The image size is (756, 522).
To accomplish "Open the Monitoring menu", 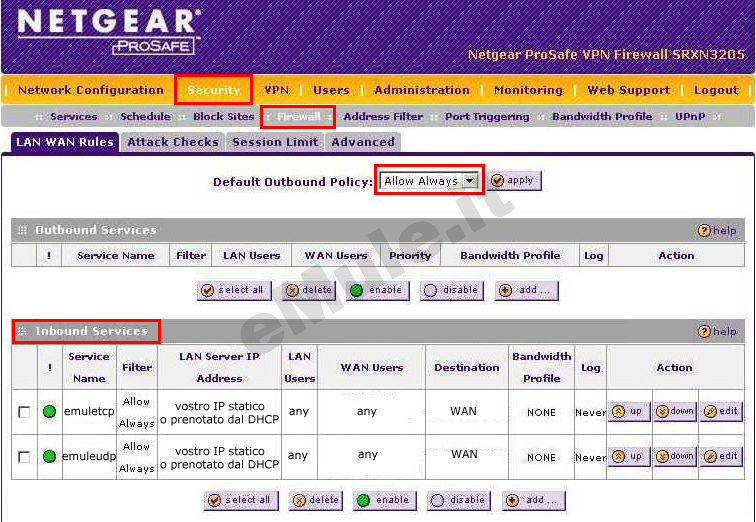I will click(x=528, y=90).
